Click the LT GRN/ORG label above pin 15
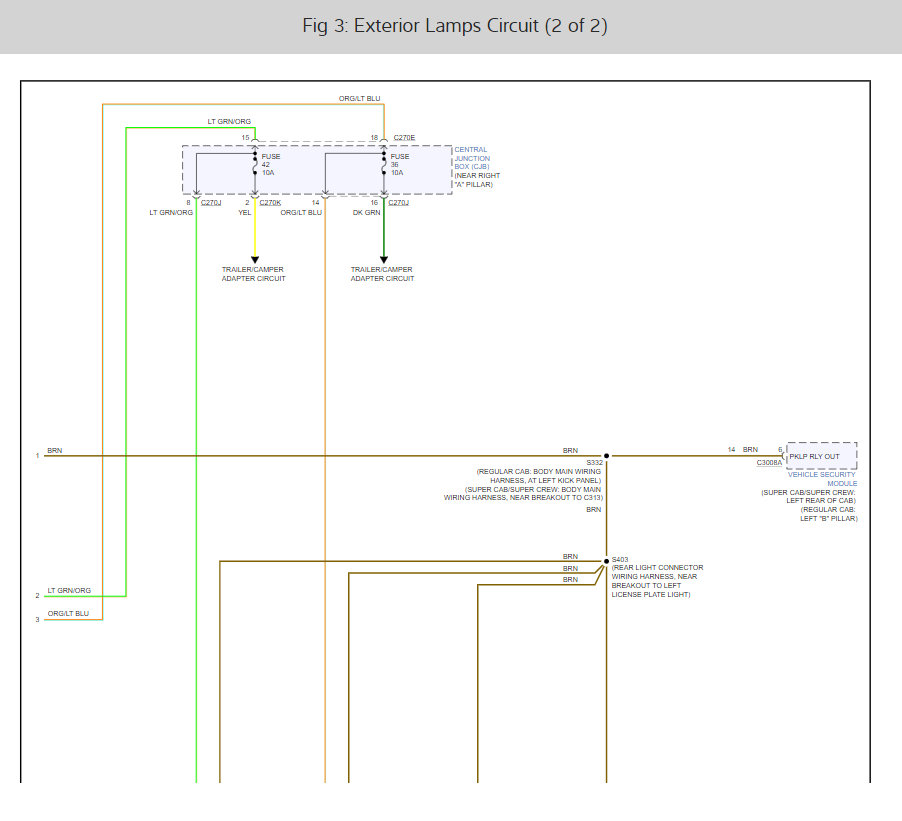 click(229, 121)
